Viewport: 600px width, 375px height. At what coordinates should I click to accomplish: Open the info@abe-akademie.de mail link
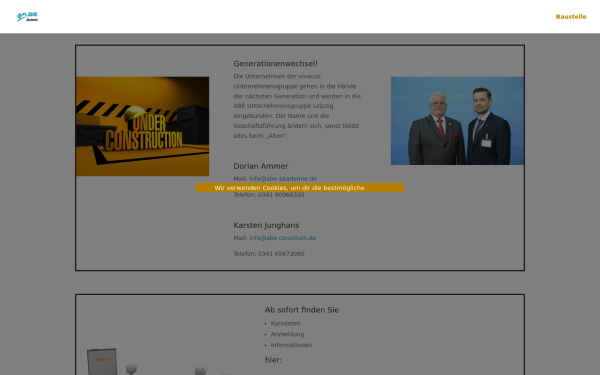283,178
